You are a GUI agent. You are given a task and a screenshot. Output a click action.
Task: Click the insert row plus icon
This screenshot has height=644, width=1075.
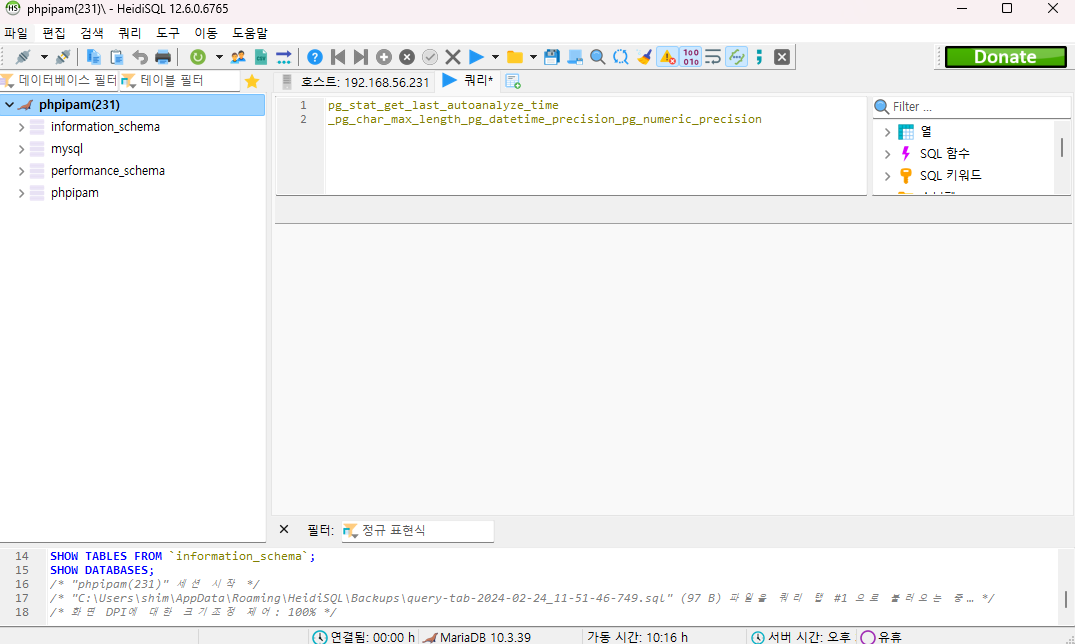pos(384,57)
